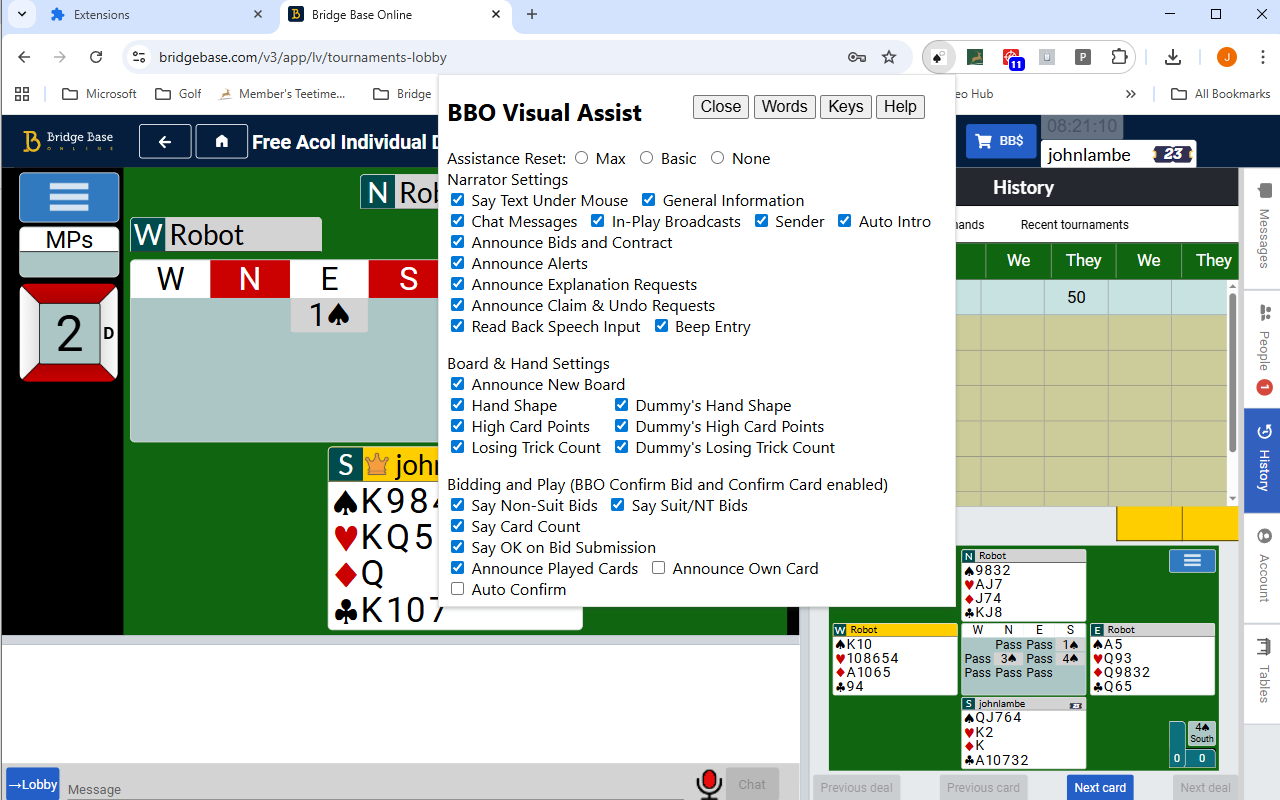Switch to the Extensions browser tab
1280x800 pixels.
[x=158, y=15]
